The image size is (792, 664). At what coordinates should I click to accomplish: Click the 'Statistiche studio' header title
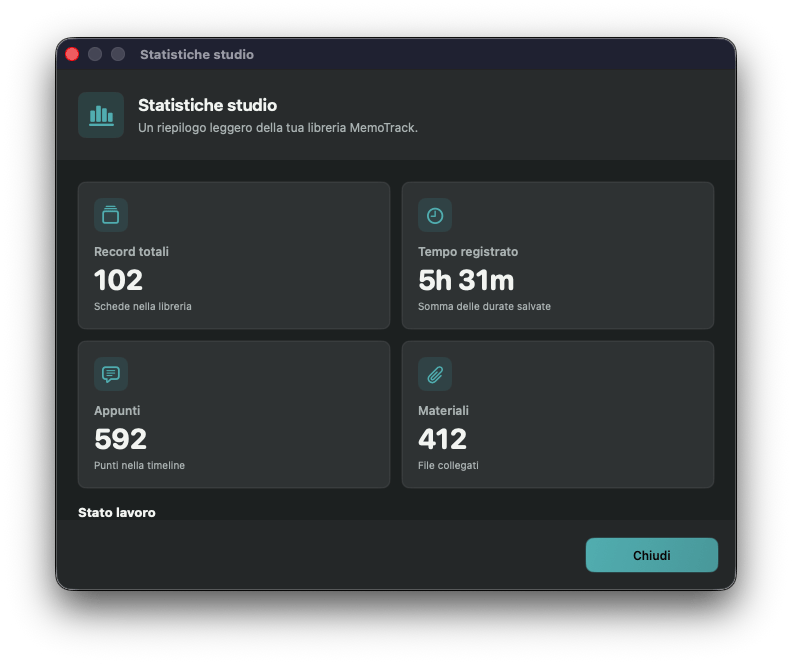coord(208,105)
